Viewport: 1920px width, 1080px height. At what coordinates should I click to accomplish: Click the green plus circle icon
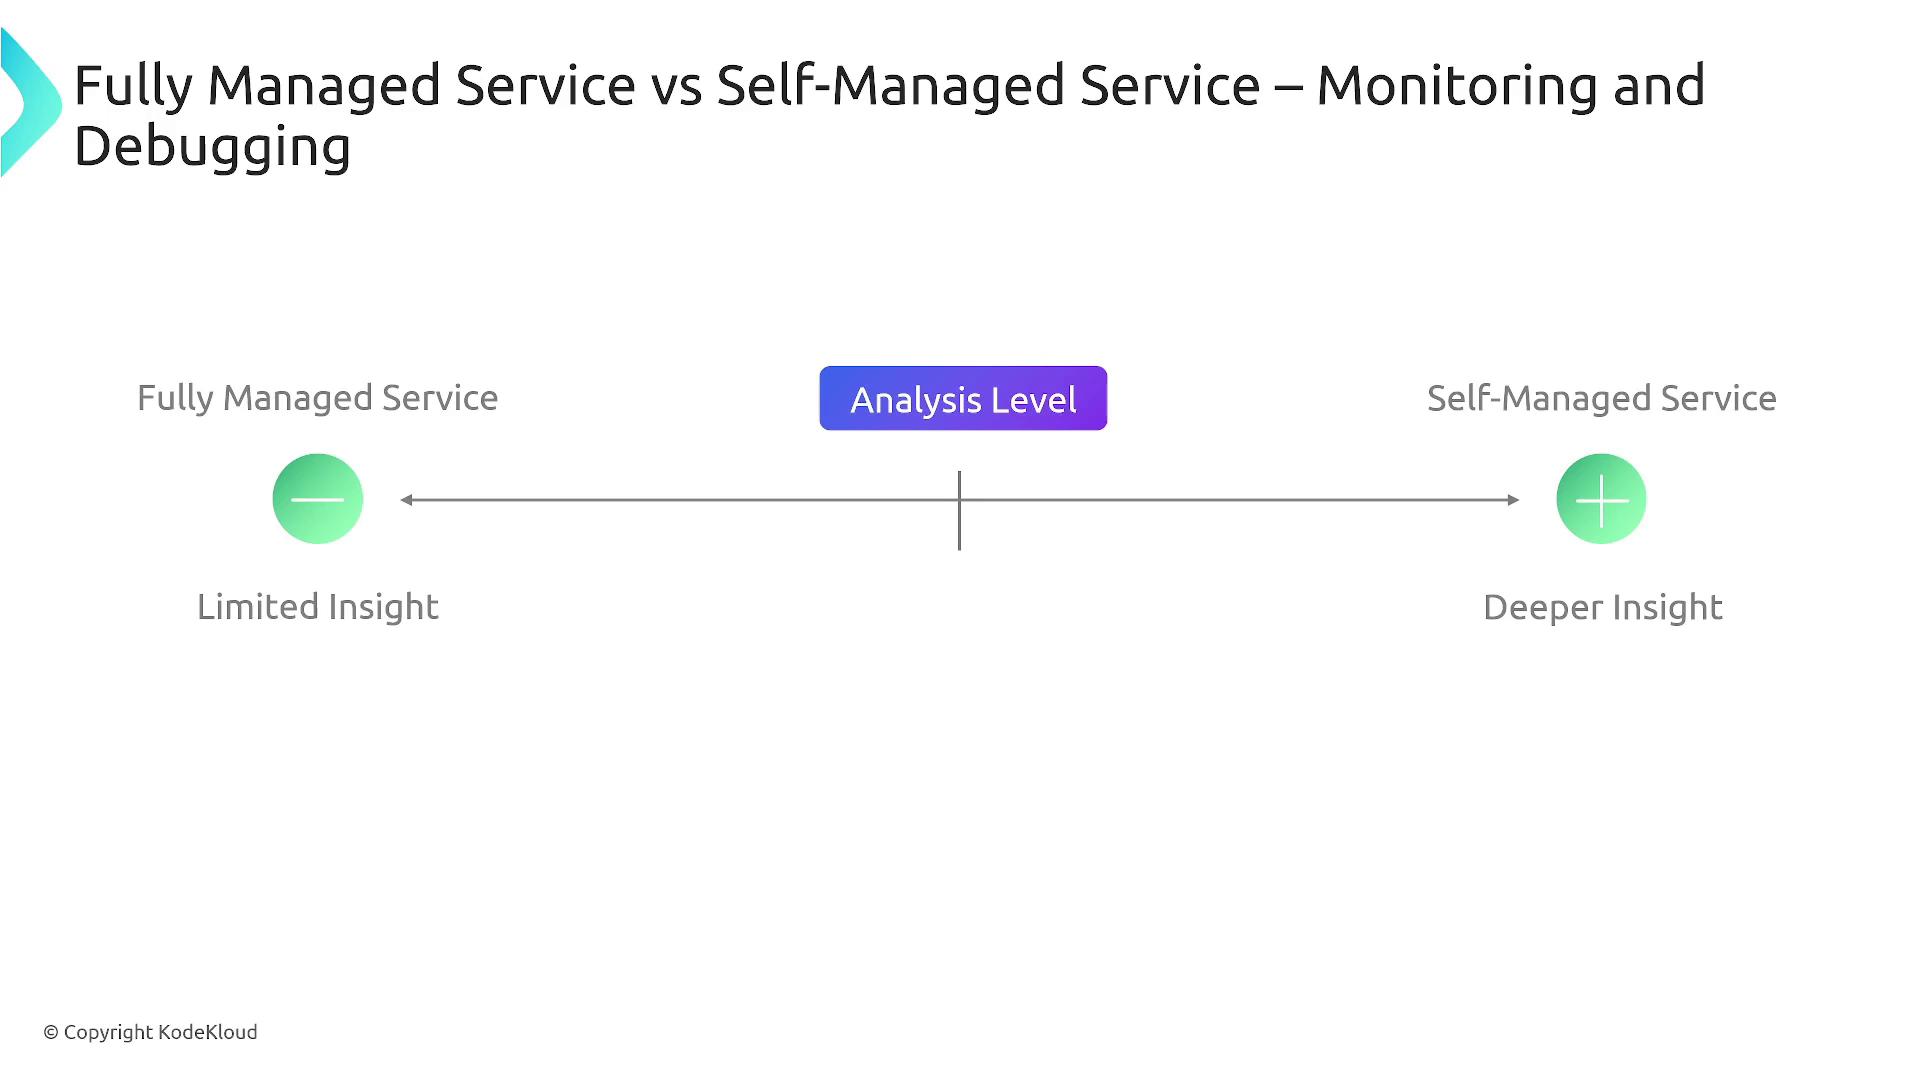1601,499
